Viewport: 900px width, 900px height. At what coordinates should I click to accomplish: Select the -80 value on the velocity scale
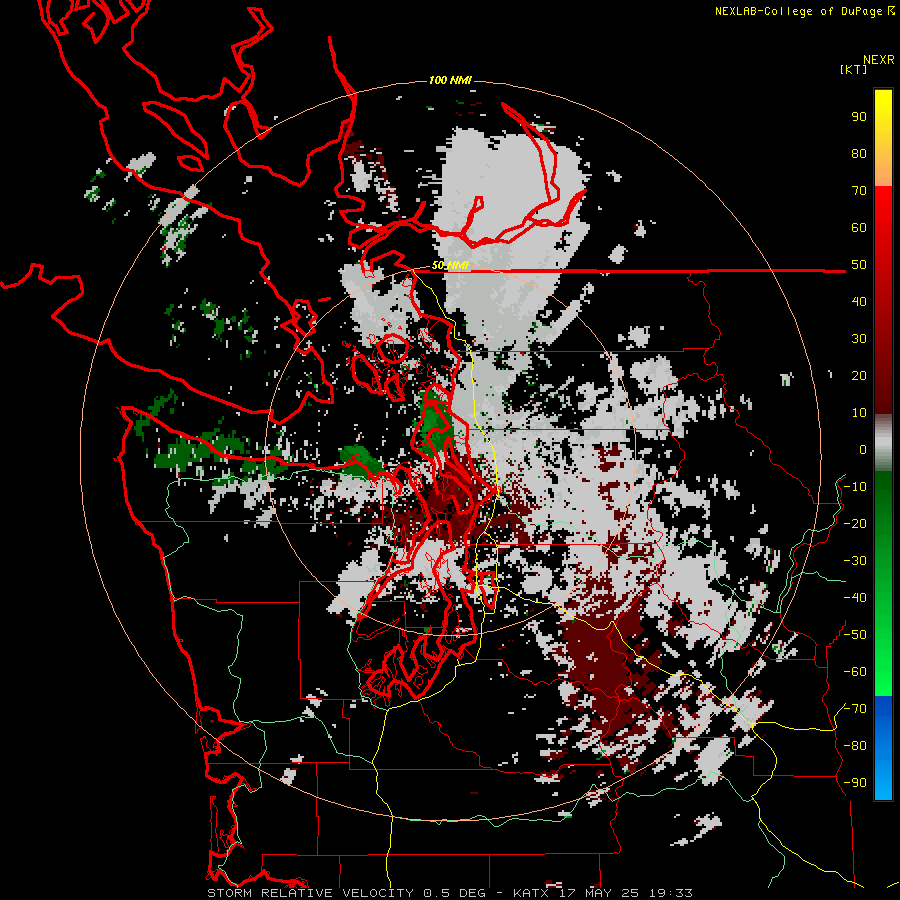(855, 746)
